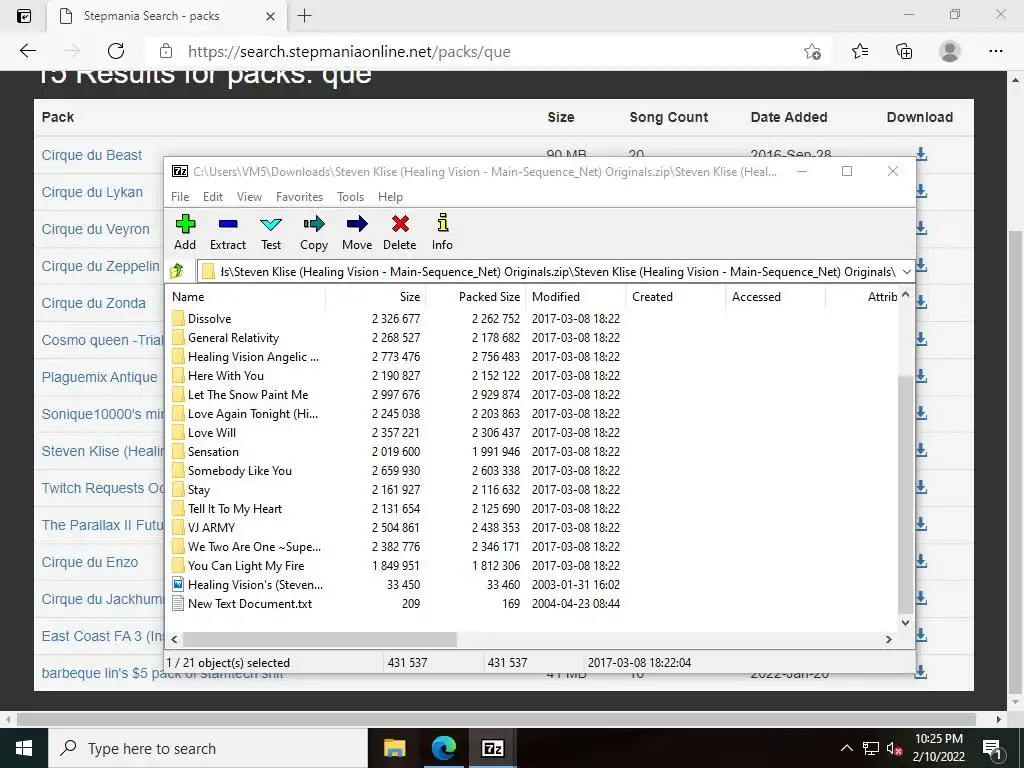Viewport: 1024px width, 768px height.
Task: Click the browser Back arrow
Action: pos(27,51)
